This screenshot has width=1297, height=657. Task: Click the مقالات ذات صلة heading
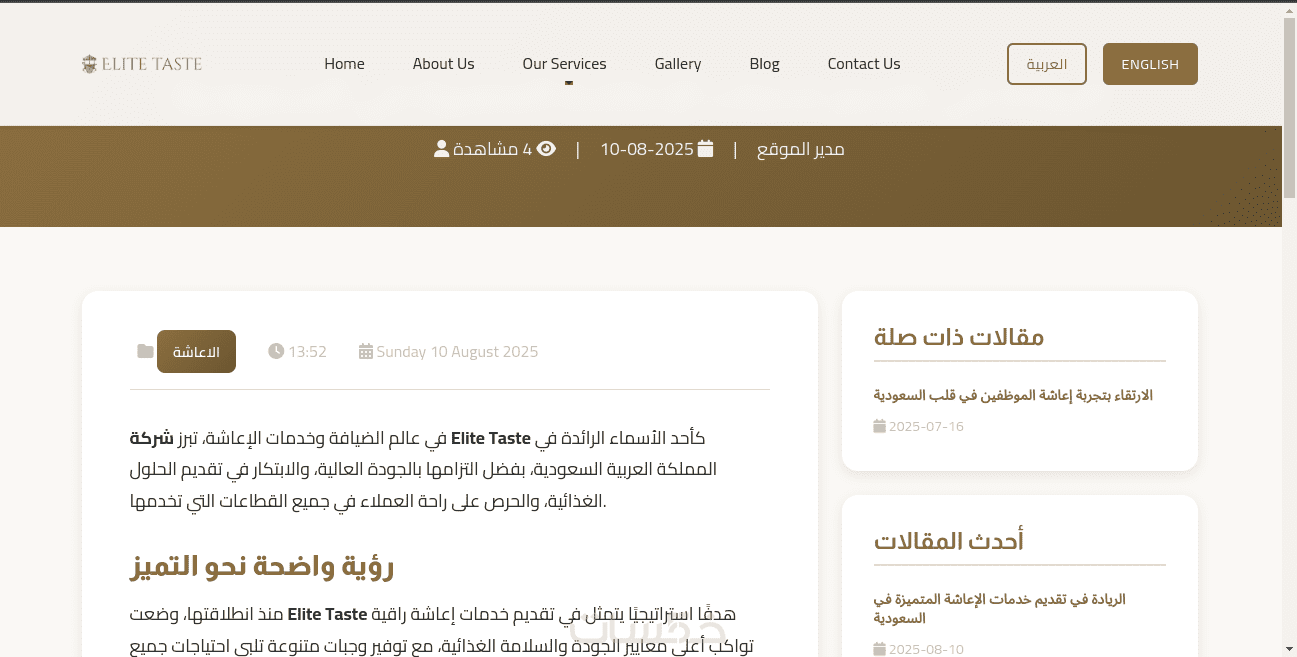(959, 336)
